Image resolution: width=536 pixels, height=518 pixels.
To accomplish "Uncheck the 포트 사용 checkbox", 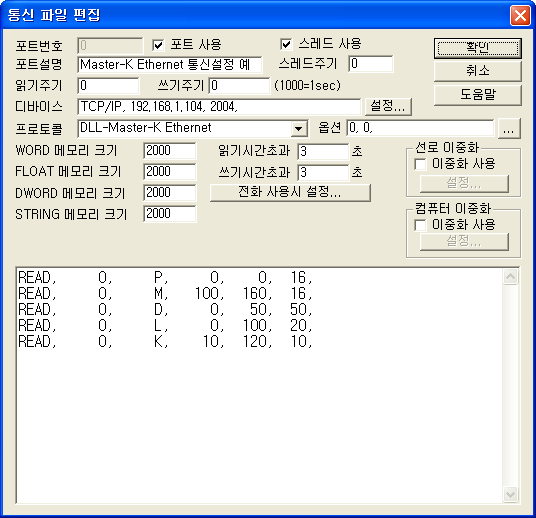I will tap(158, 45).
